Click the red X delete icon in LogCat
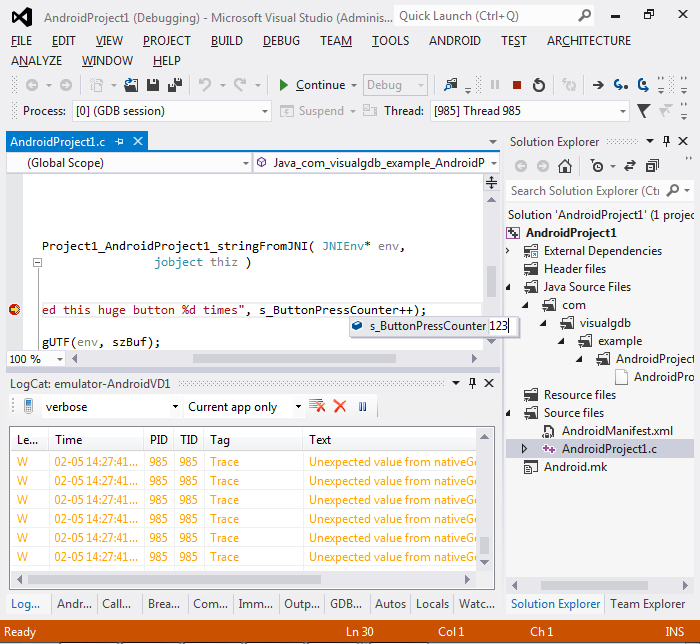 pyautogui.click(x=340, y=406)
